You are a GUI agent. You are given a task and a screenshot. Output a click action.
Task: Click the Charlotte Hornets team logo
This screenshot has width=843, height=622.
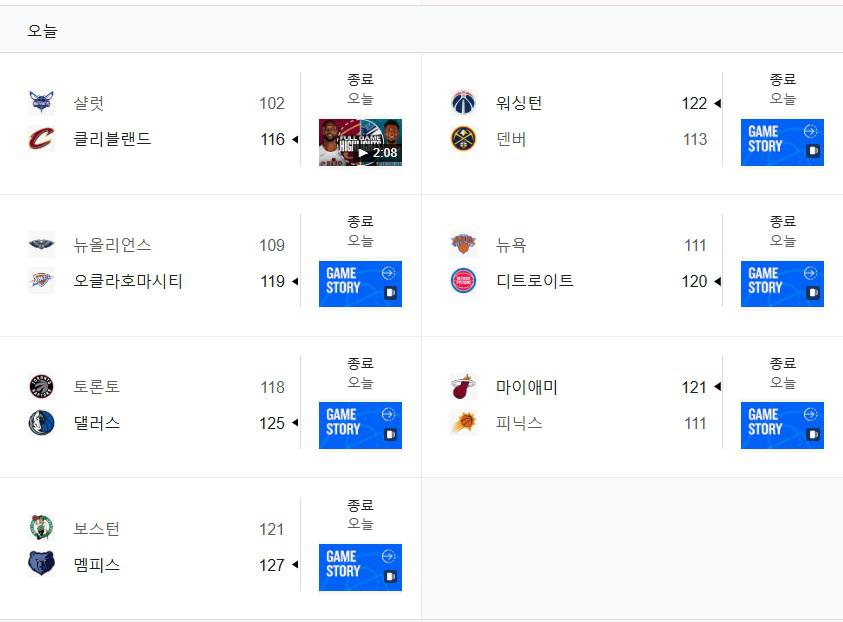tap(41, 102)
